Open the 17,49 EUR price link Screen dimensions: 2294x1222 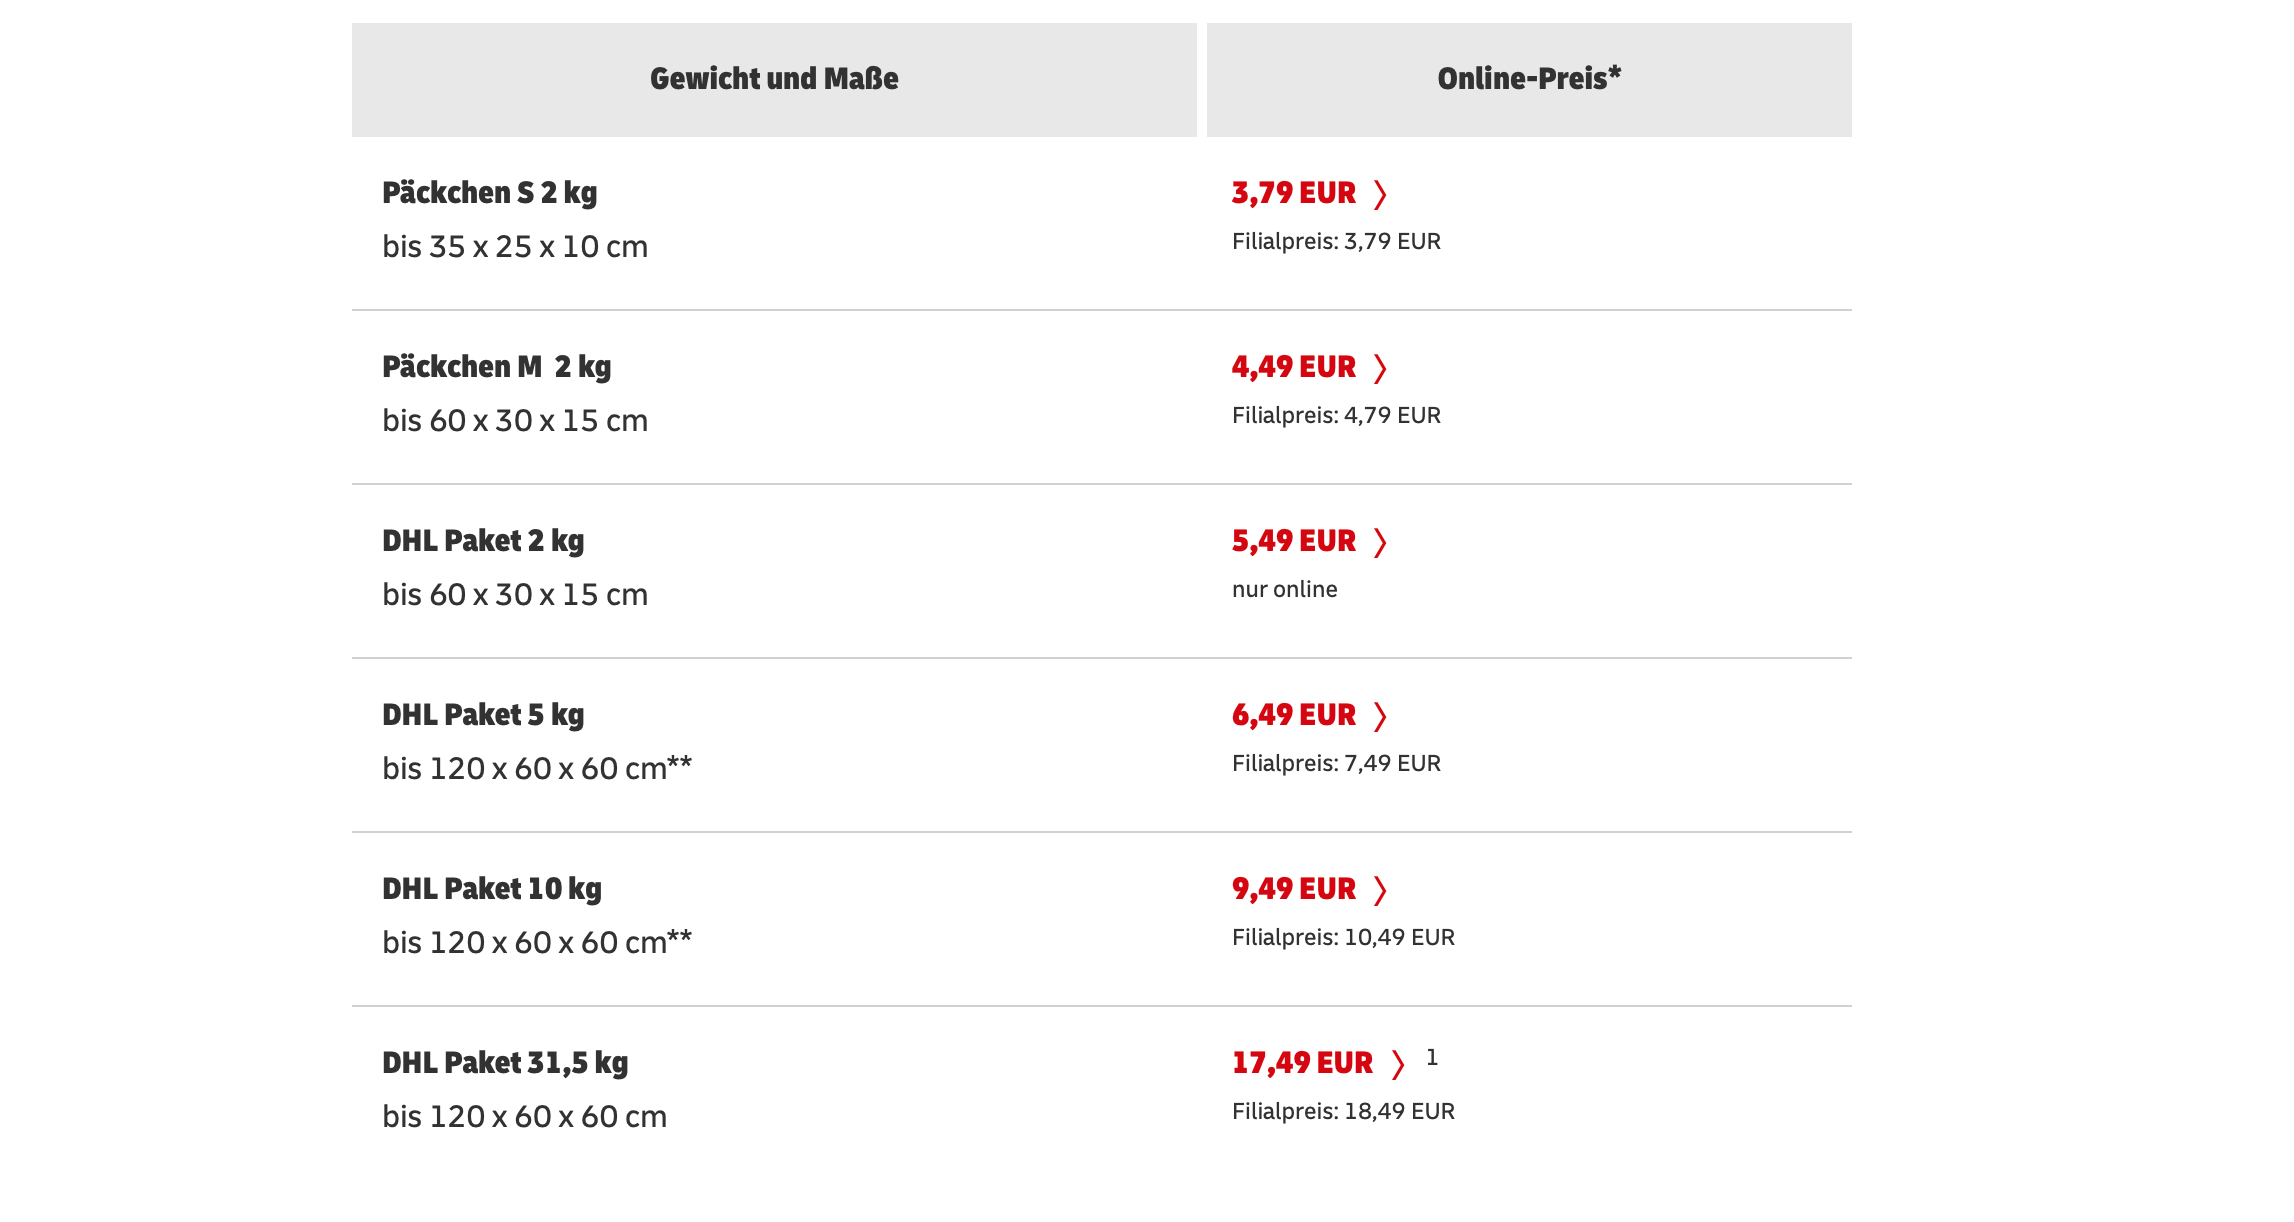1302,1063
